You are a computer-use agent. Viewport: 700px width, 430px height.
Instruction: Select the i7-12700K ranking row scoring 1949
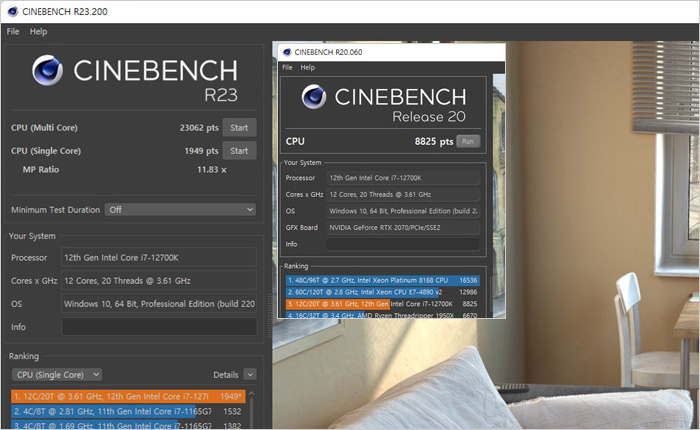pos(128,397)
